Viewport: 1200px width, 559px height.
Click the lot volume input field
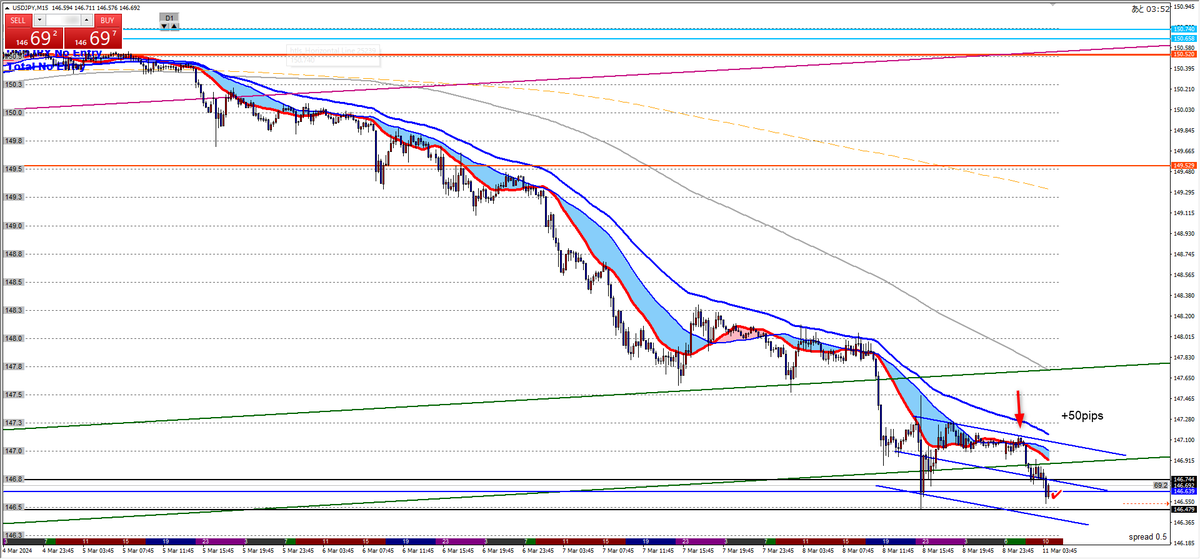[63, 20]
